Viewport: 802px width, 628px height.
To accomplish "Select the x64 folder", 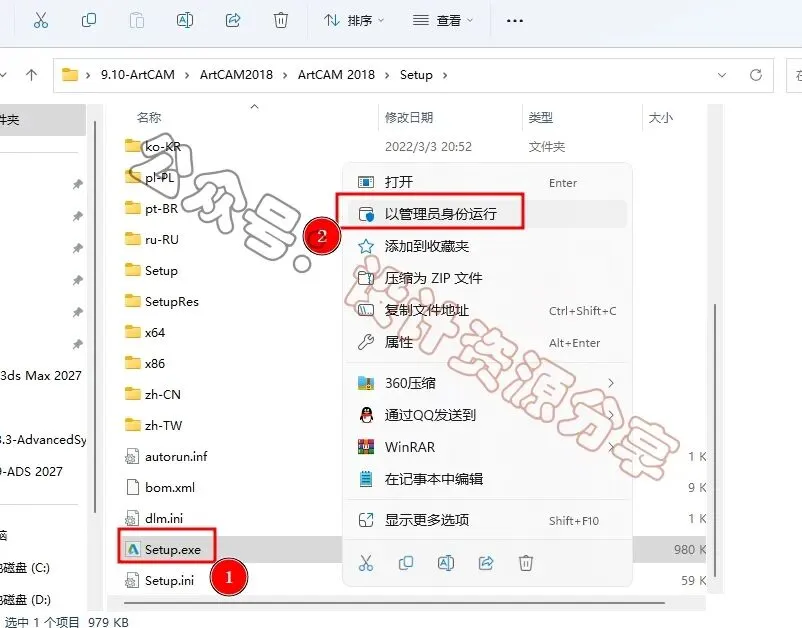I will (x=154, y=332).
